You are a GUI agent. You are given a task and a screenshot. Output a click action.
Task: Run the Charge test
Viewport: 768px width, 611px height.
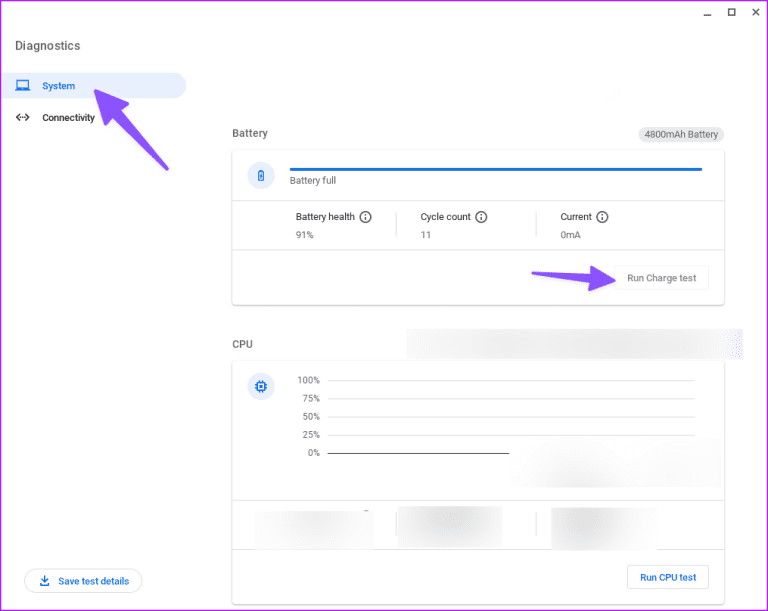tap(661, 278)
